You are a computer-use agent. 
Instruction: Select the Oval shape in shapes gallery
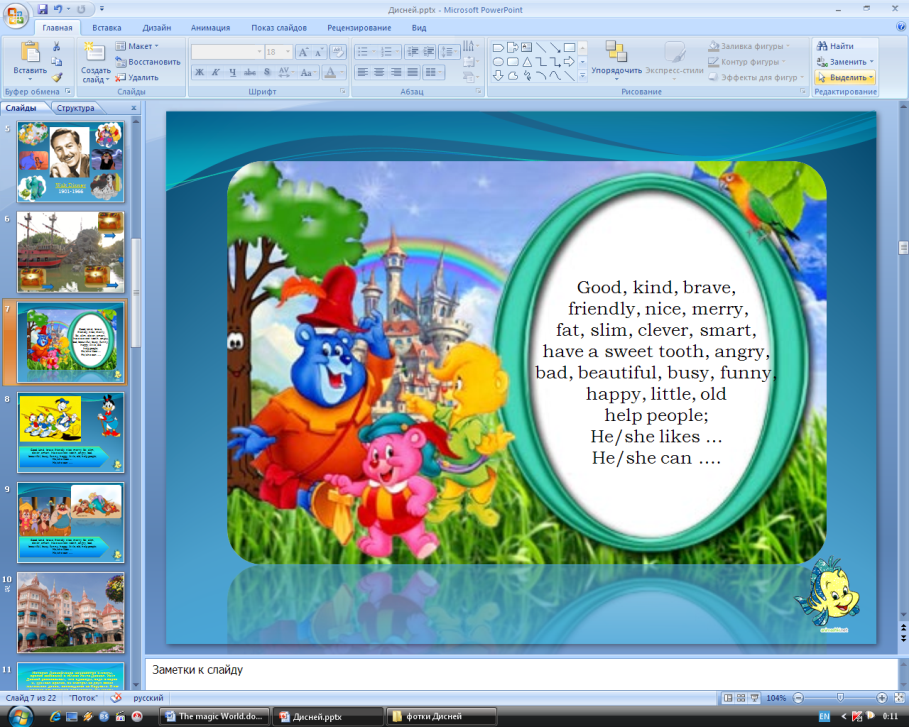(498, 61)
